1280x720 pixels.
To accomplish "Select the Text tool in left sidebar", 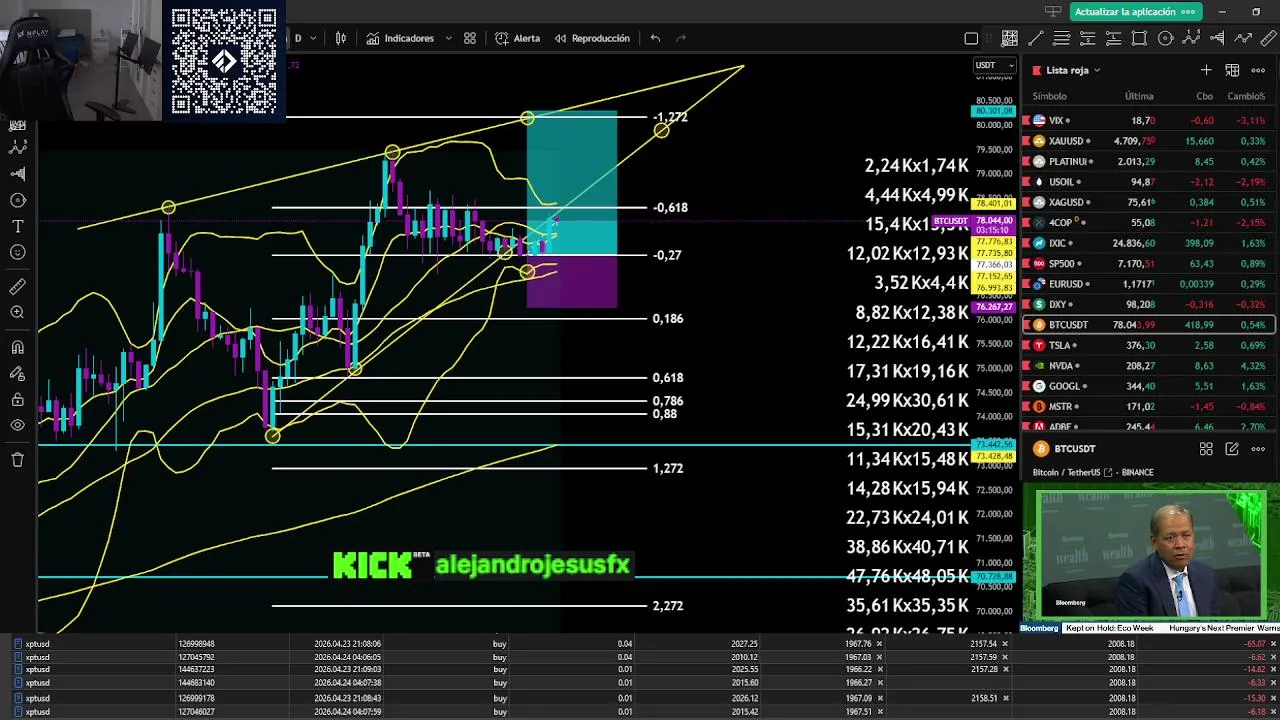I will pyautogui.click(x=17, y=226).
